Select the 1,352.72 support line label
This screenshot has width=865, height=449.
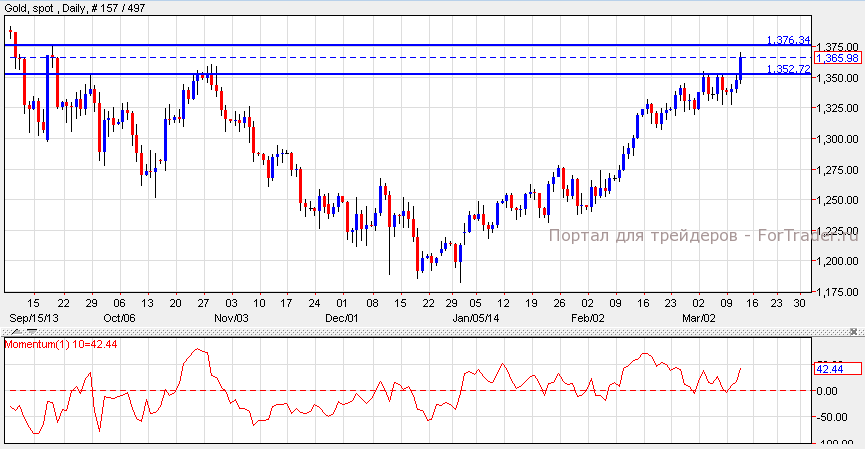(788, 69)
